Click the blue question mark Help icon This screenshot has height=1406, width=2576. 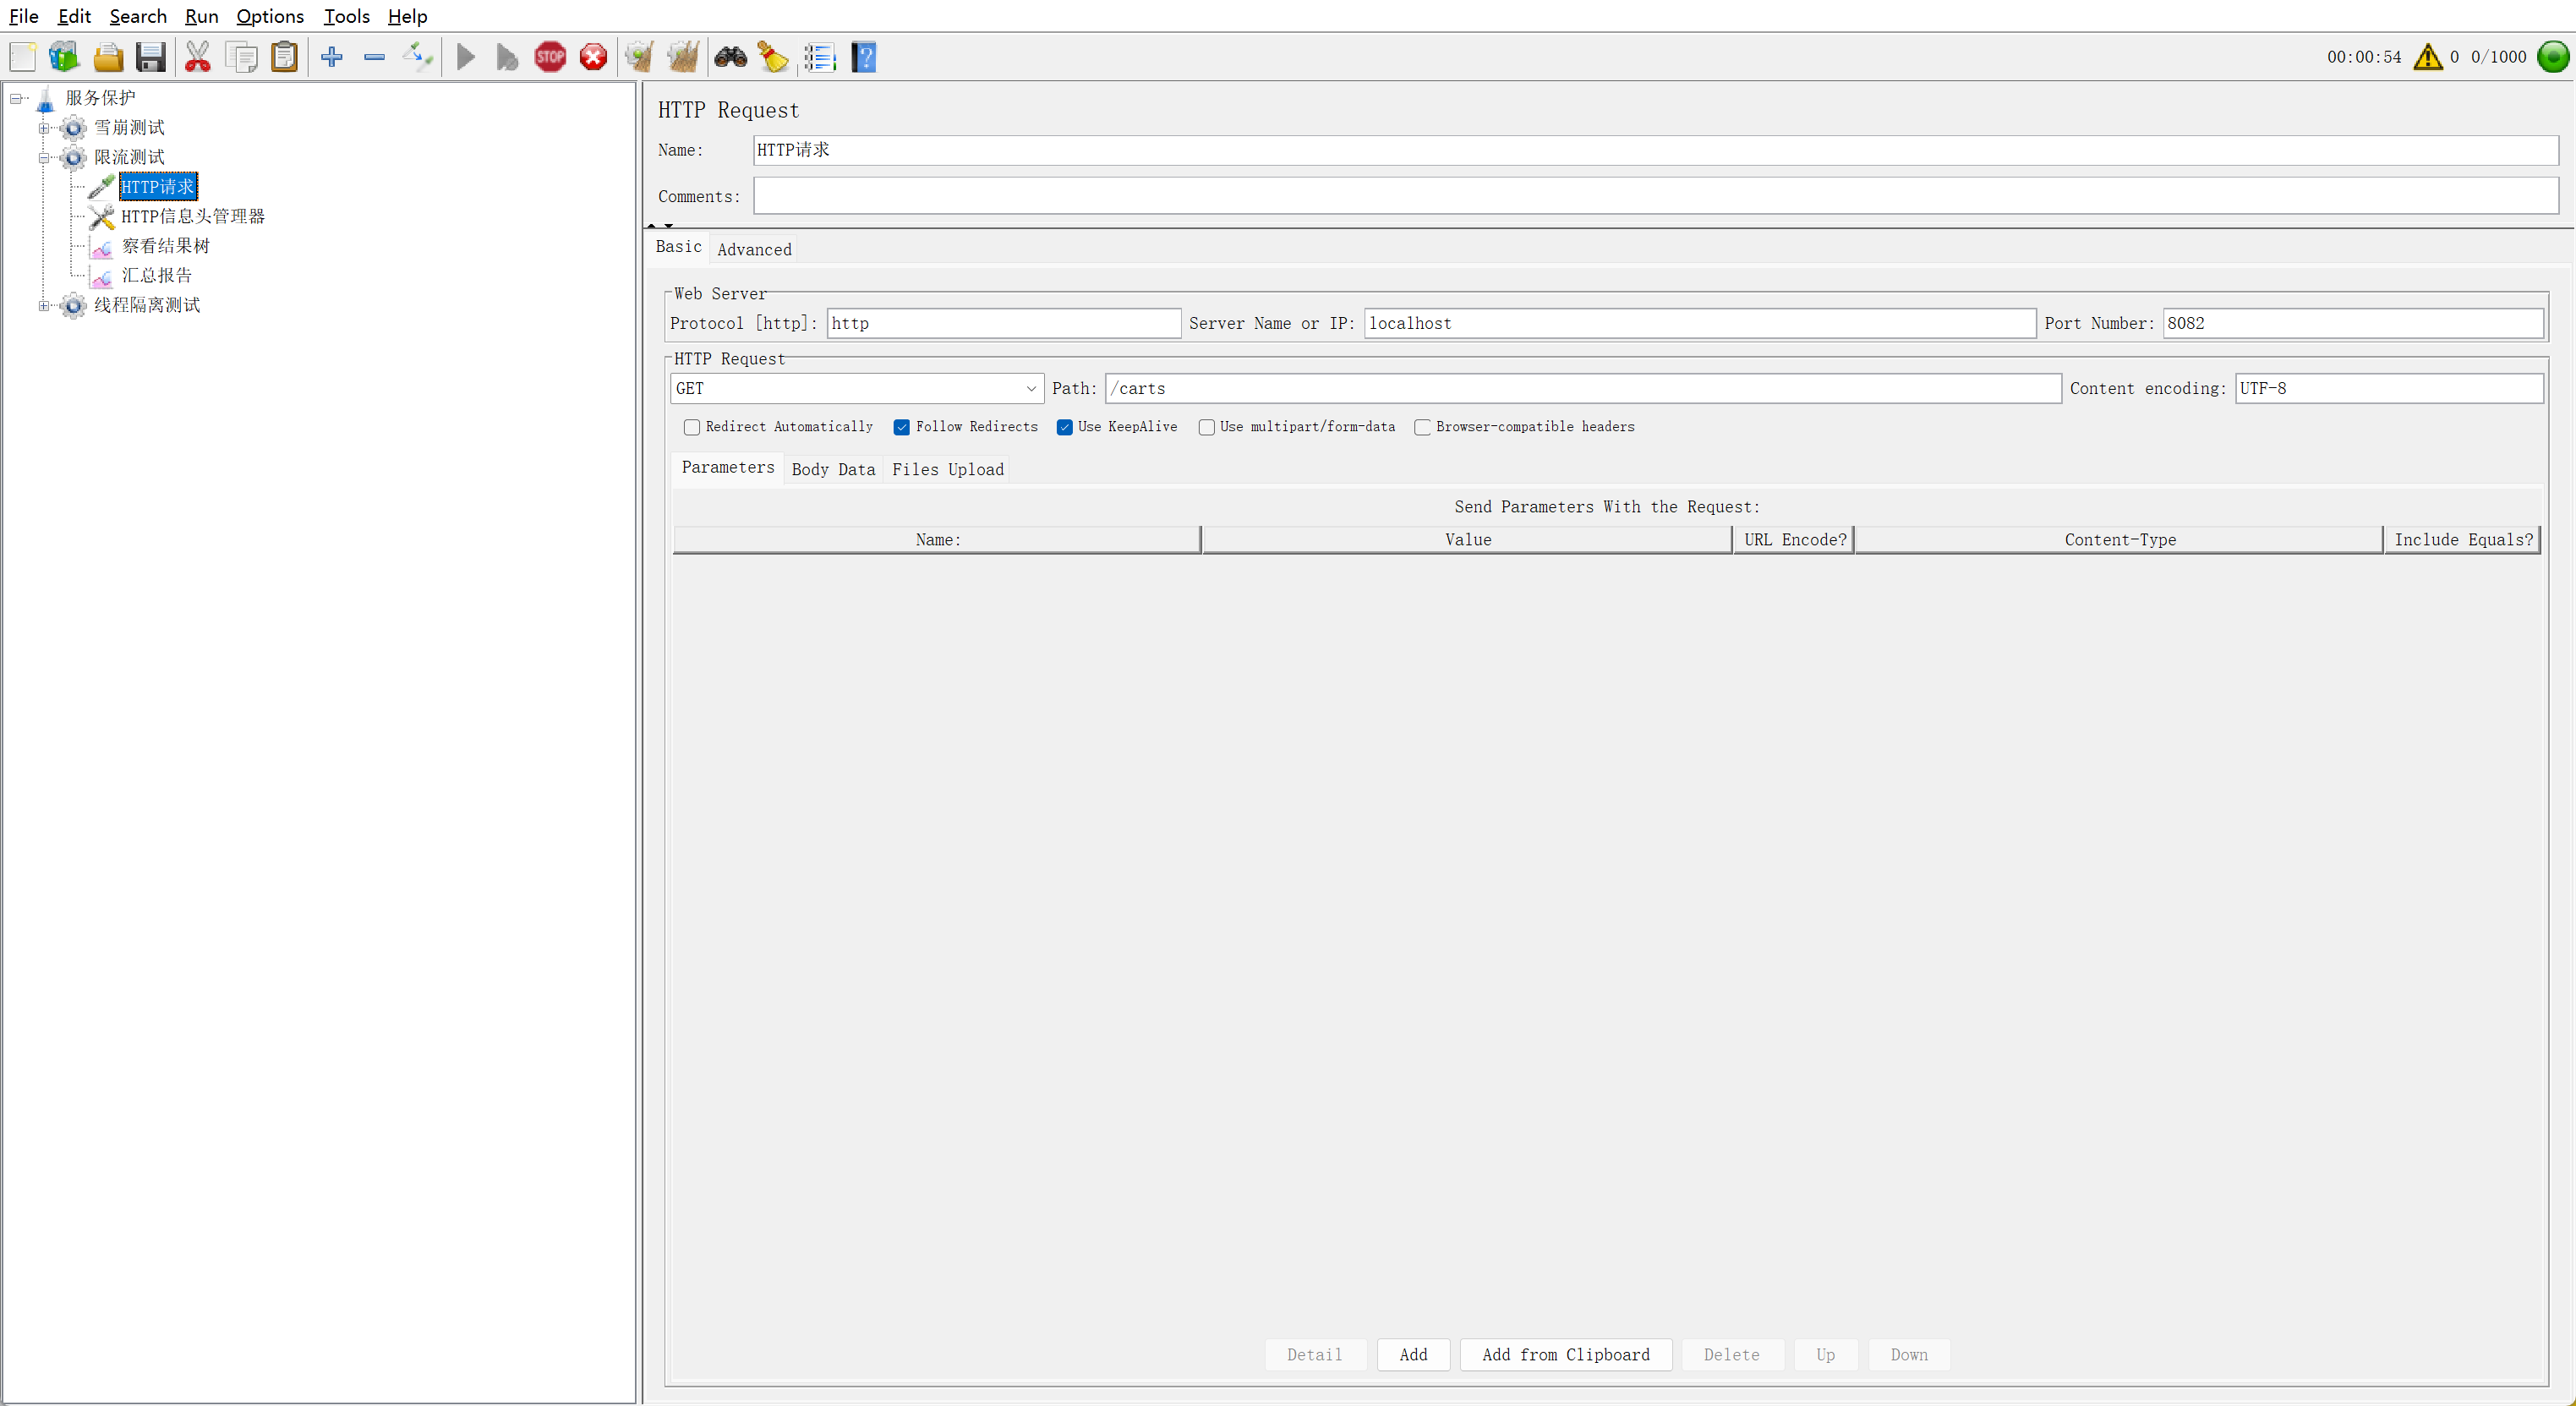(x=864, y=57)
